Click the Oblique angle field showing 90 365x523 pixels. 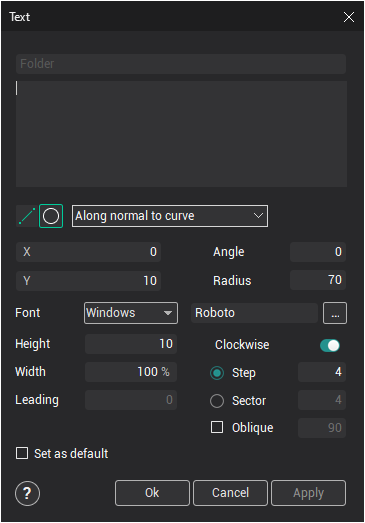322,428
